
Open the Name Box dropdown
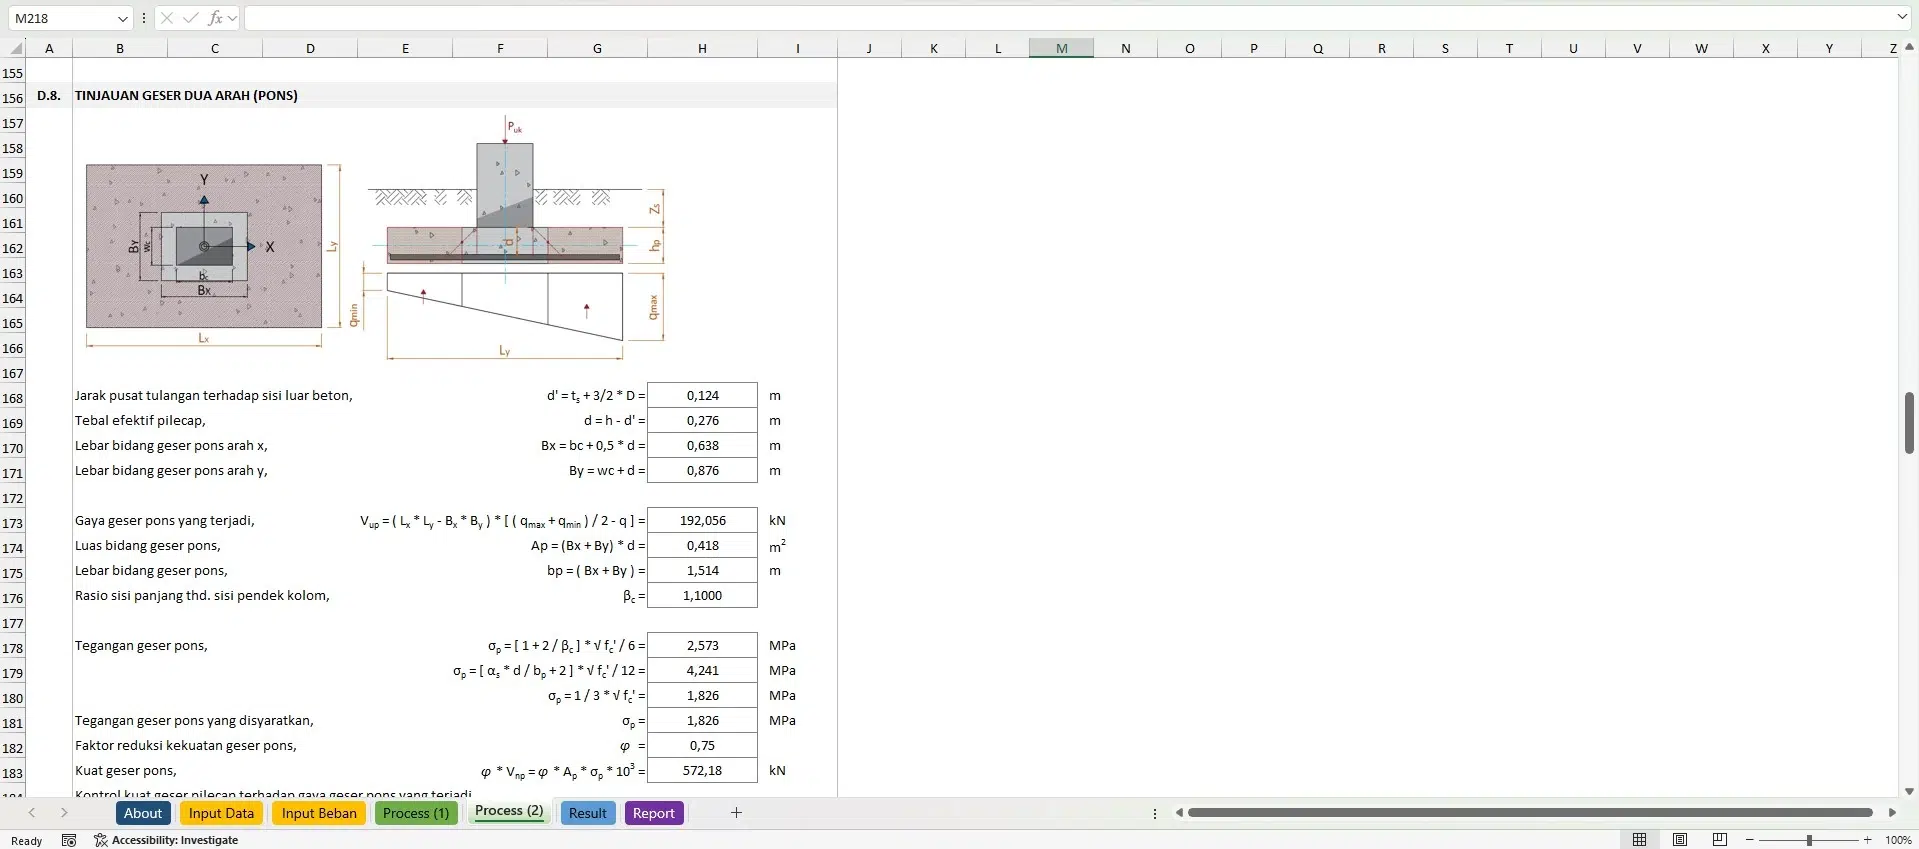(122, 18)
